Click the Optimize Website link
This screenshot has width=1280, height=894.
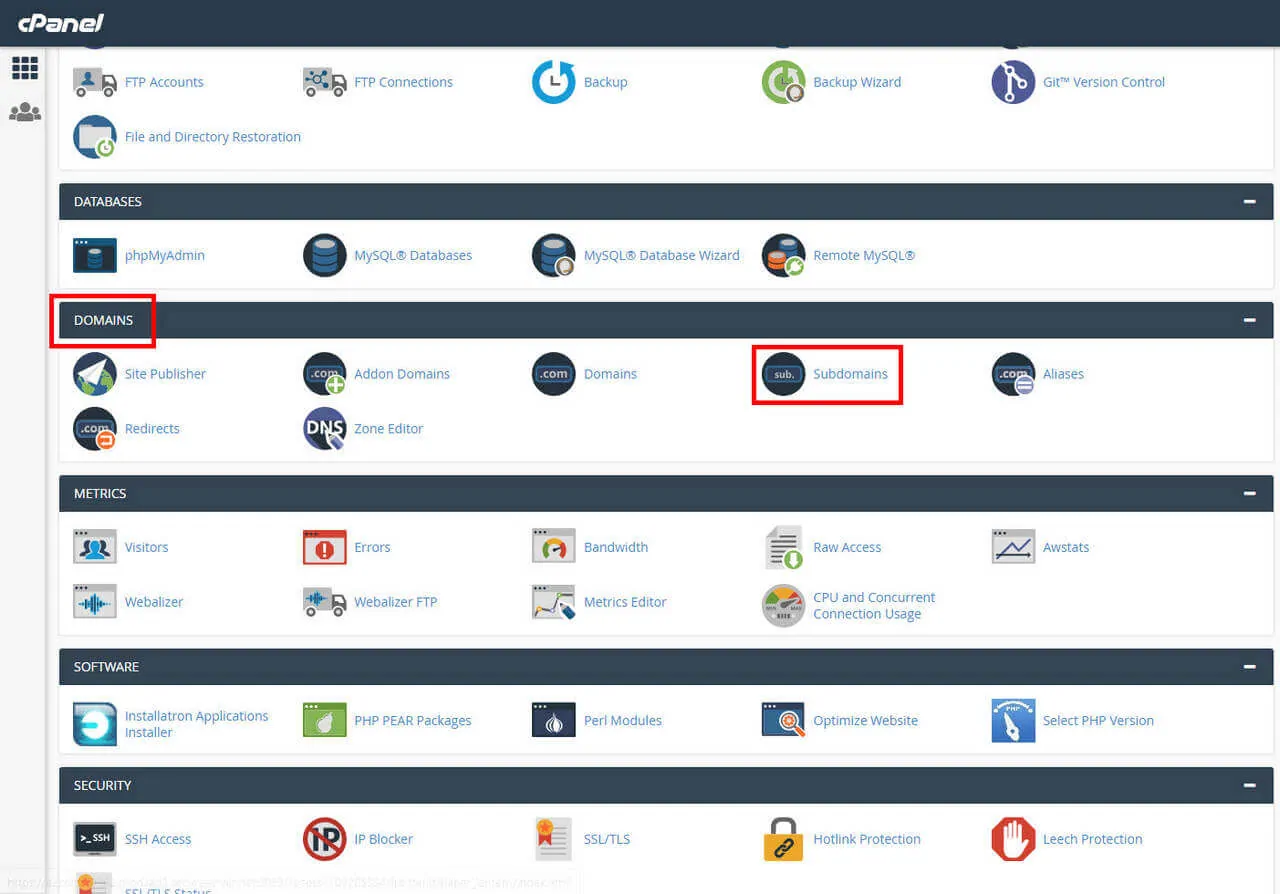(865, 720)
